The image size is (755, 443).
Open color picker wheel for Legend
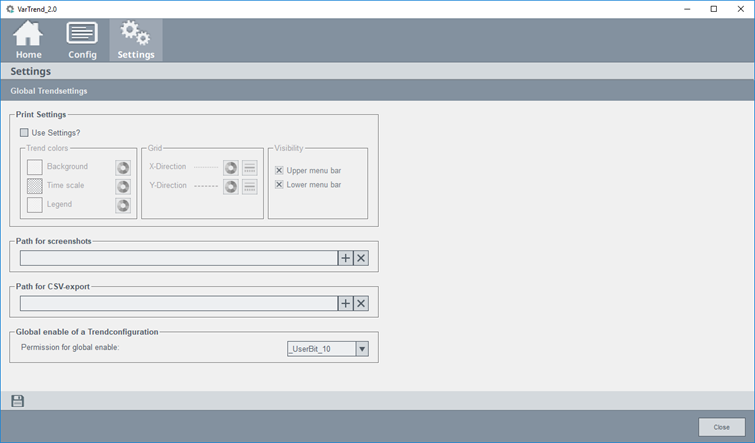123,206
